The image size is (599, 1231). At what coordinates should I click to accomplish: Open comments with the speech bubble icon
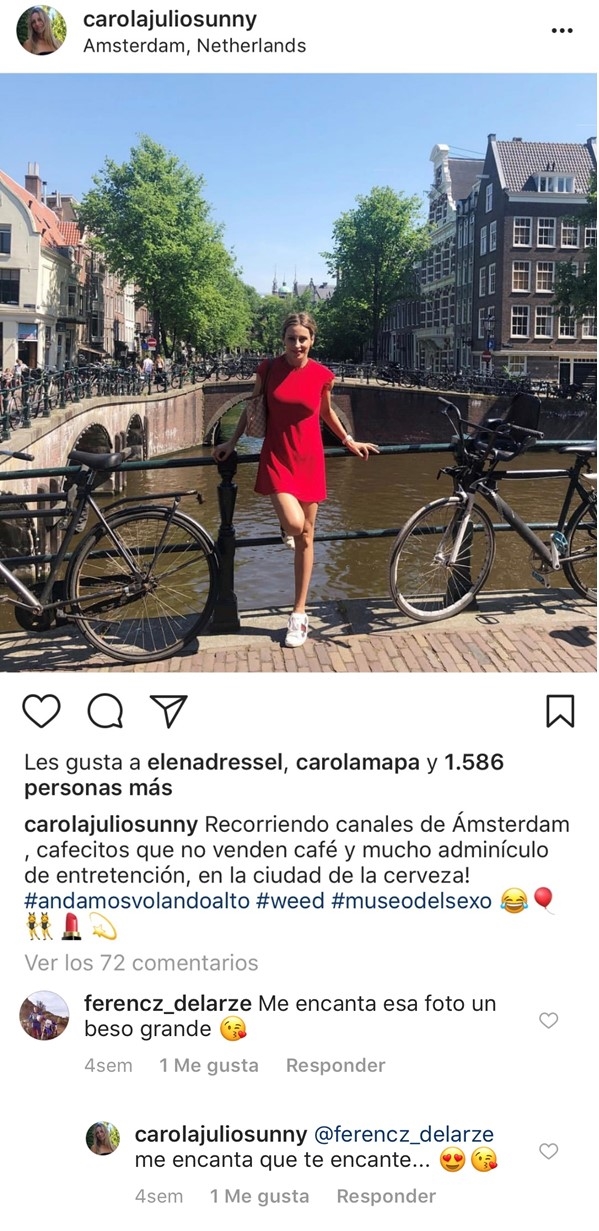[105, 711]
